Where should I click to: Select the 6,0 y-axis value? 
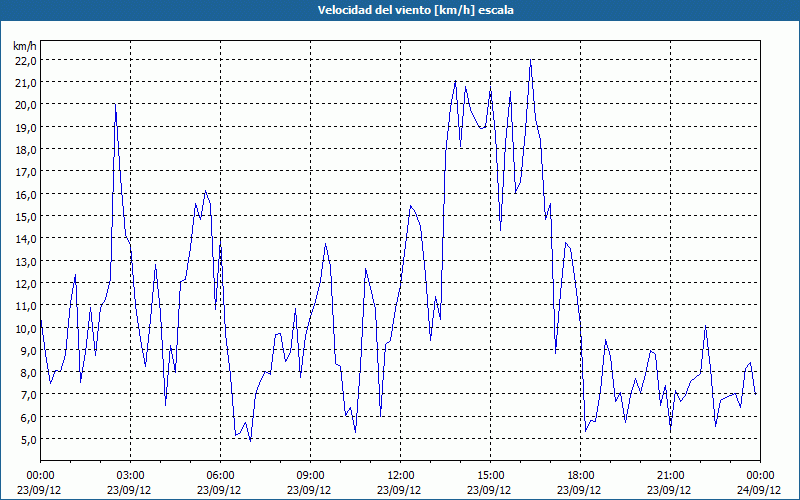coord(28,417)
